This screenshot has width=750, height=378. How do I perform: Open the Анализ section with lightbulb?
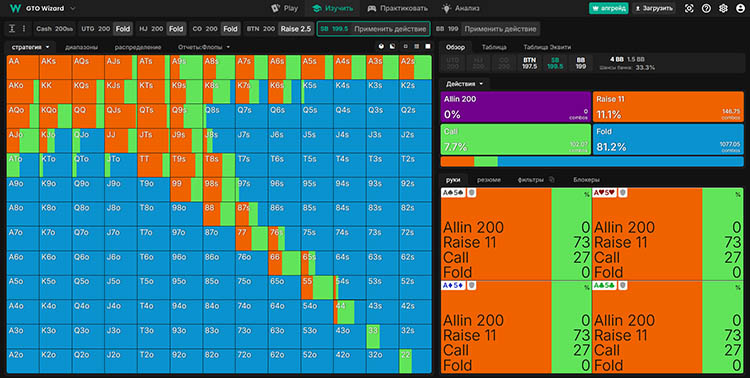point(460,8)
